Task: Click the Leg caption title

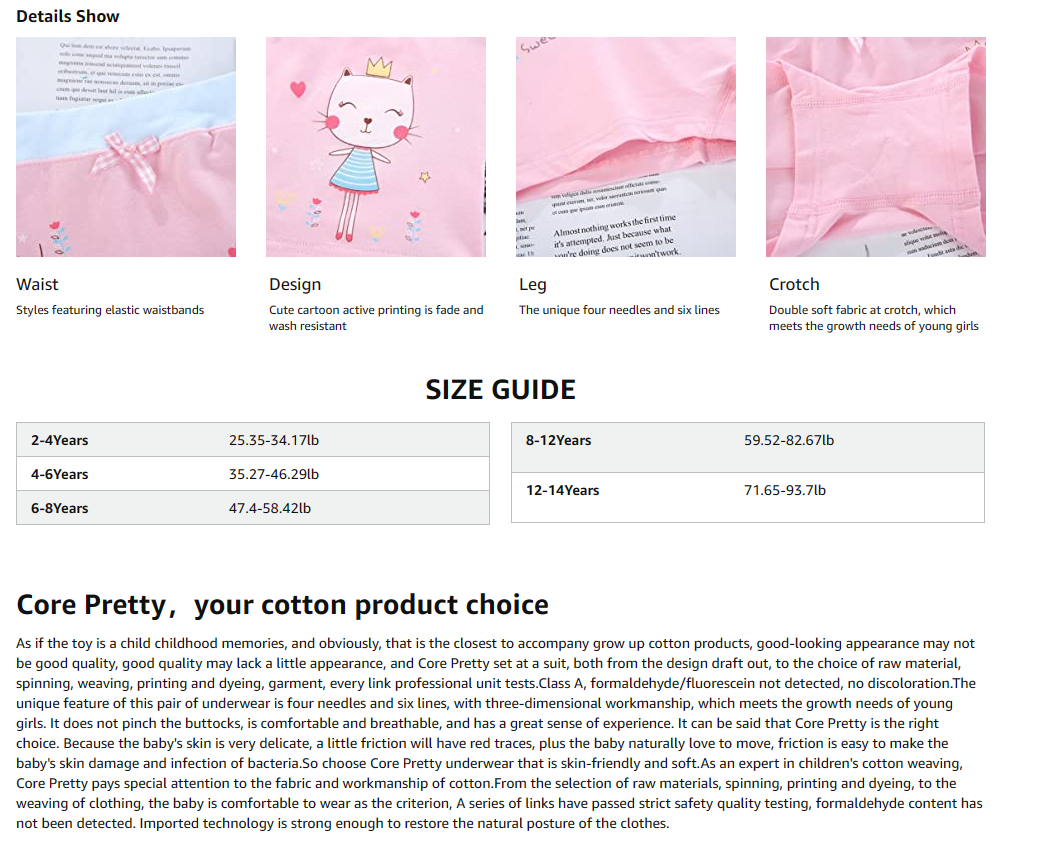Action: (532, 284)
